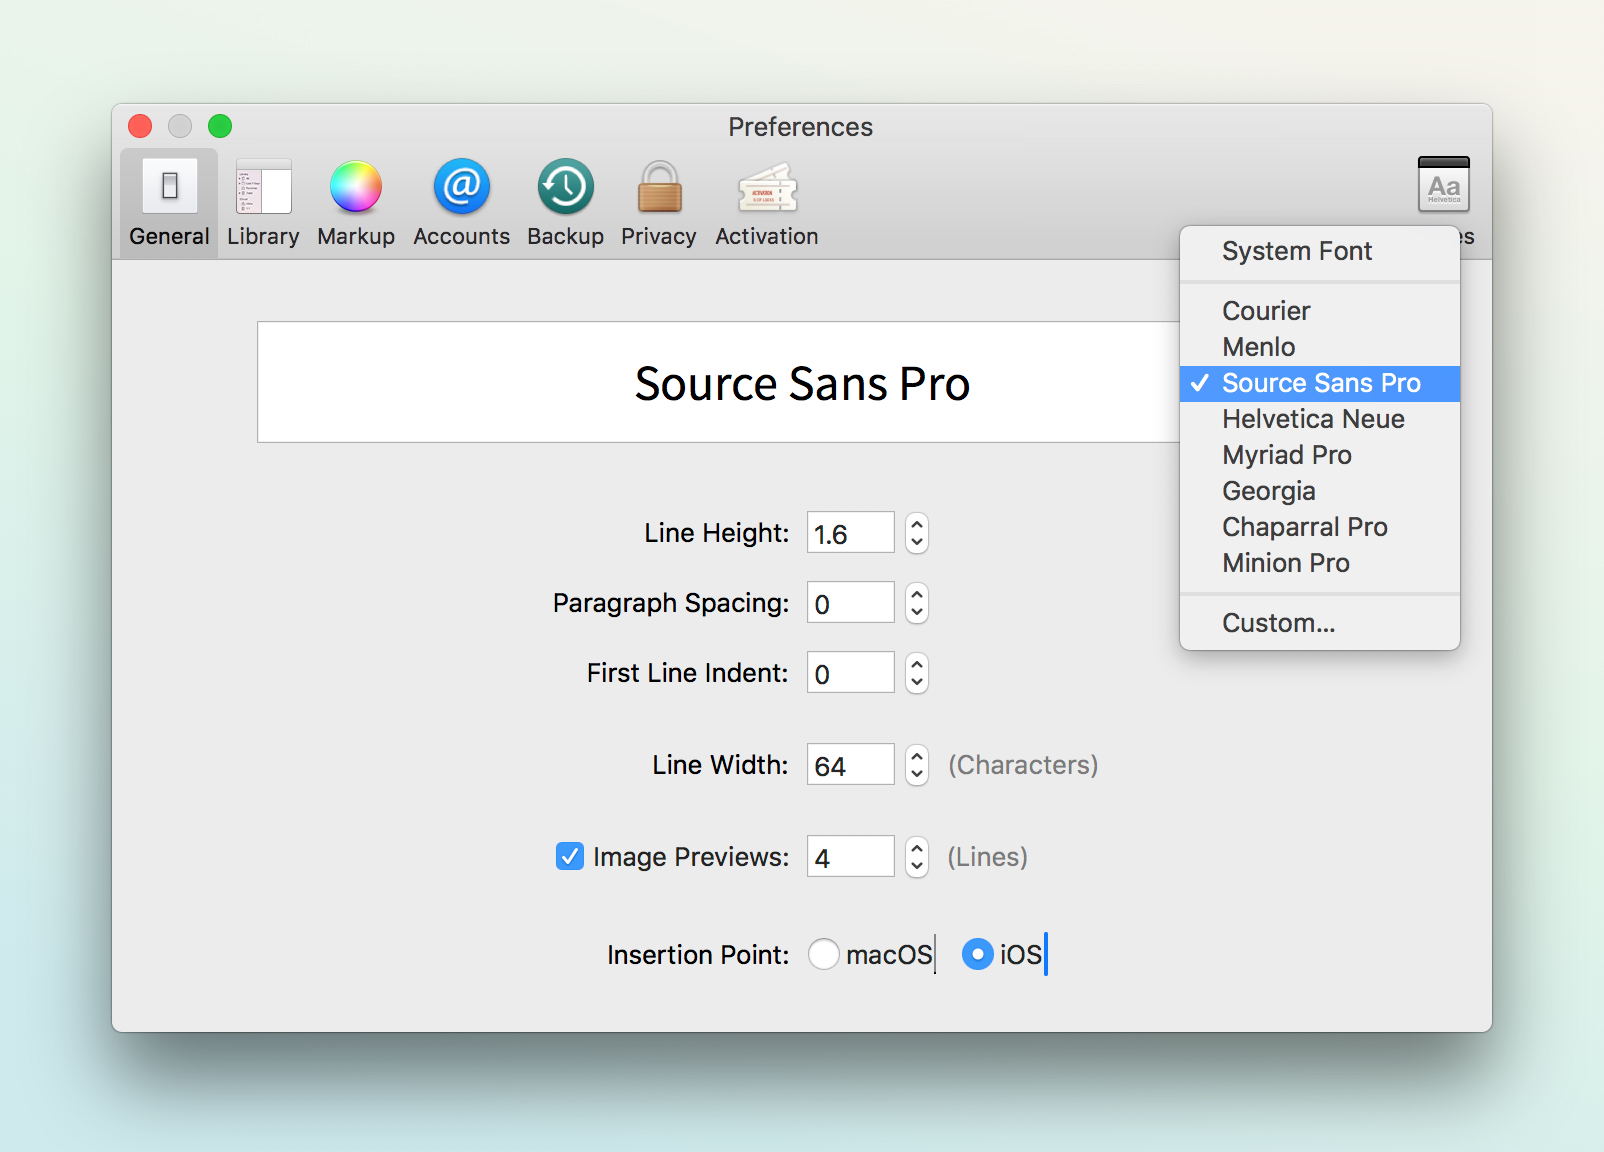Click the First Line Indent stepper
1604x1152 pixels.
pos(917,673)
